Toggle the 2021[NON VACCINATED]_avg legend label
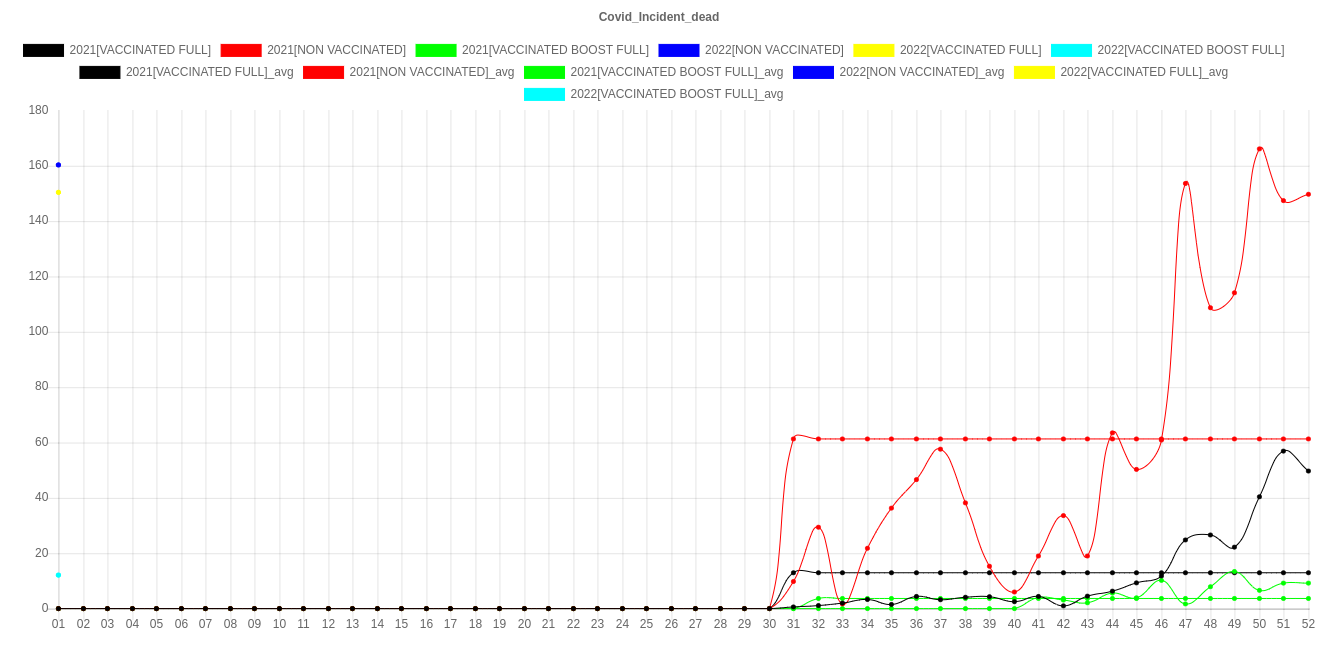This screenshot has width=1318, height=659. tap(431, 72)
